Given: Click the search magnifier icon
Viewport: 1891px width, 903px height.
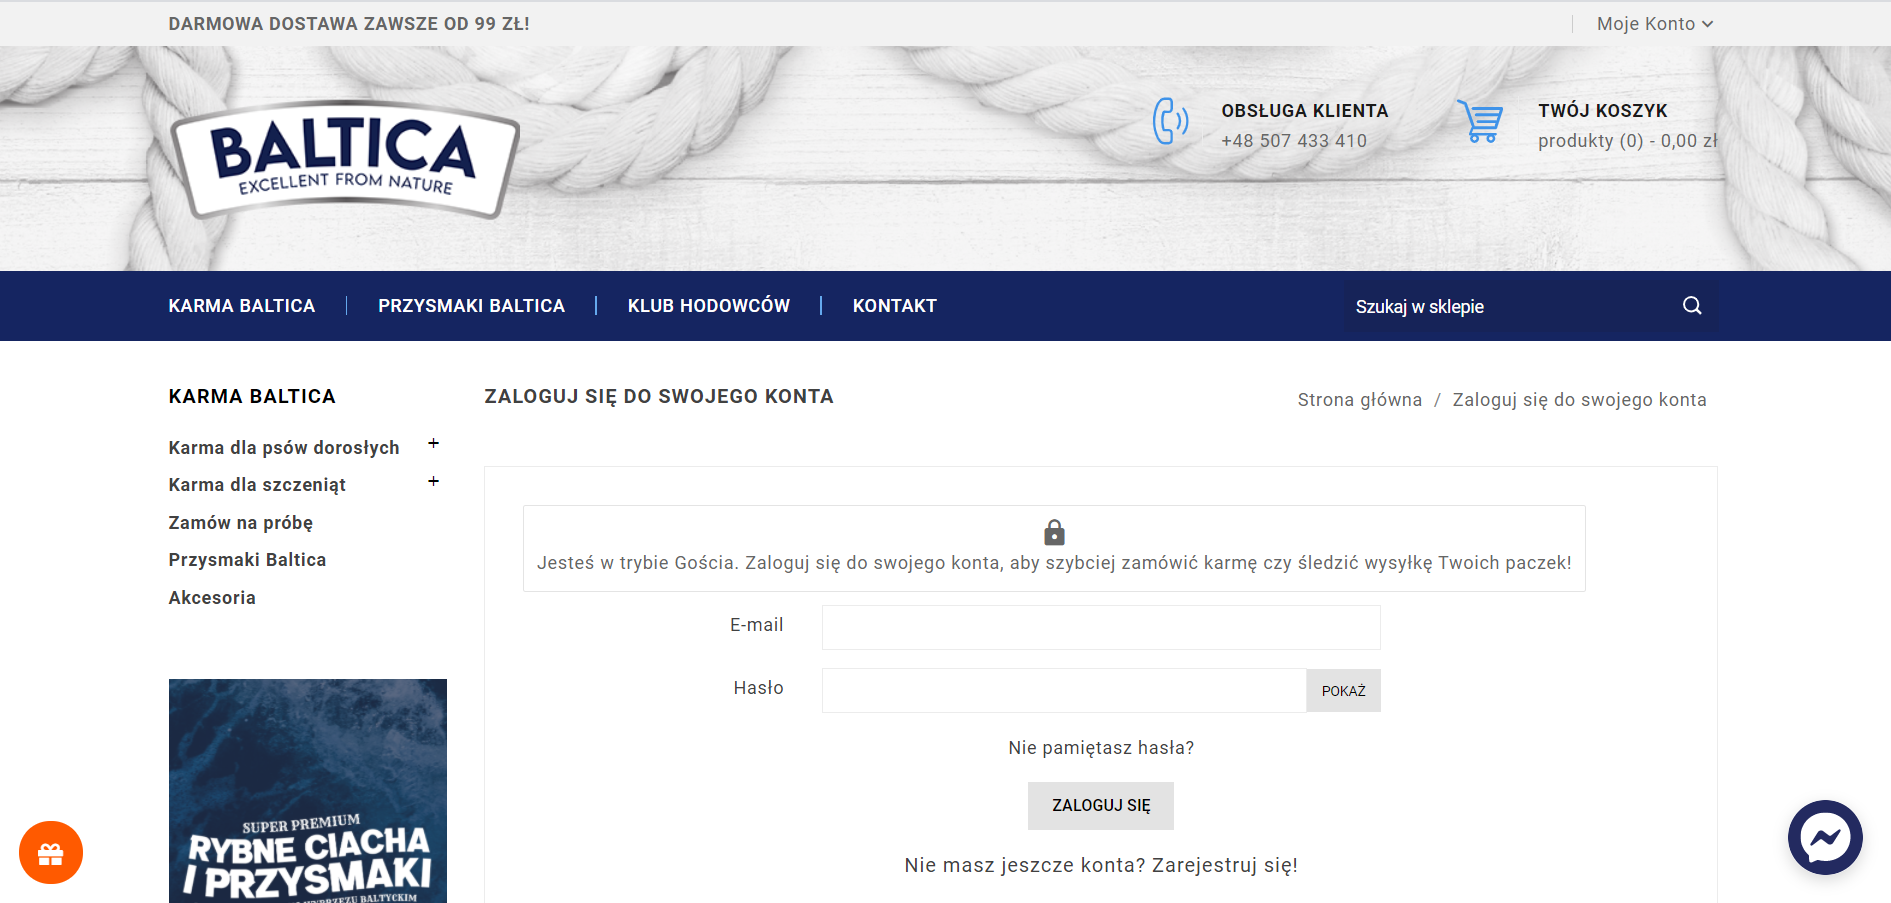Looking at the screenshot, I should (x=1692, y=305).
